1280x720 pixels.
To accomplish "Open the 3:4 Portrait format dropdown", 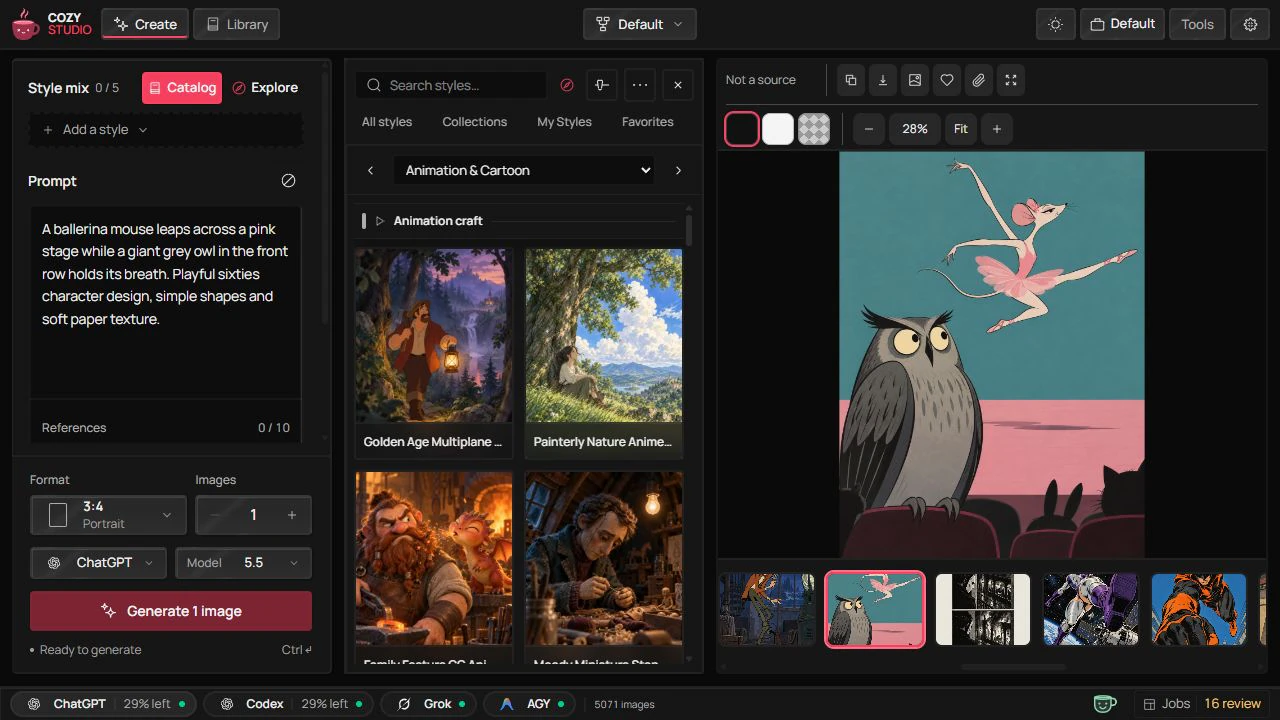I will pyautogui.click(x=108, y=515).
